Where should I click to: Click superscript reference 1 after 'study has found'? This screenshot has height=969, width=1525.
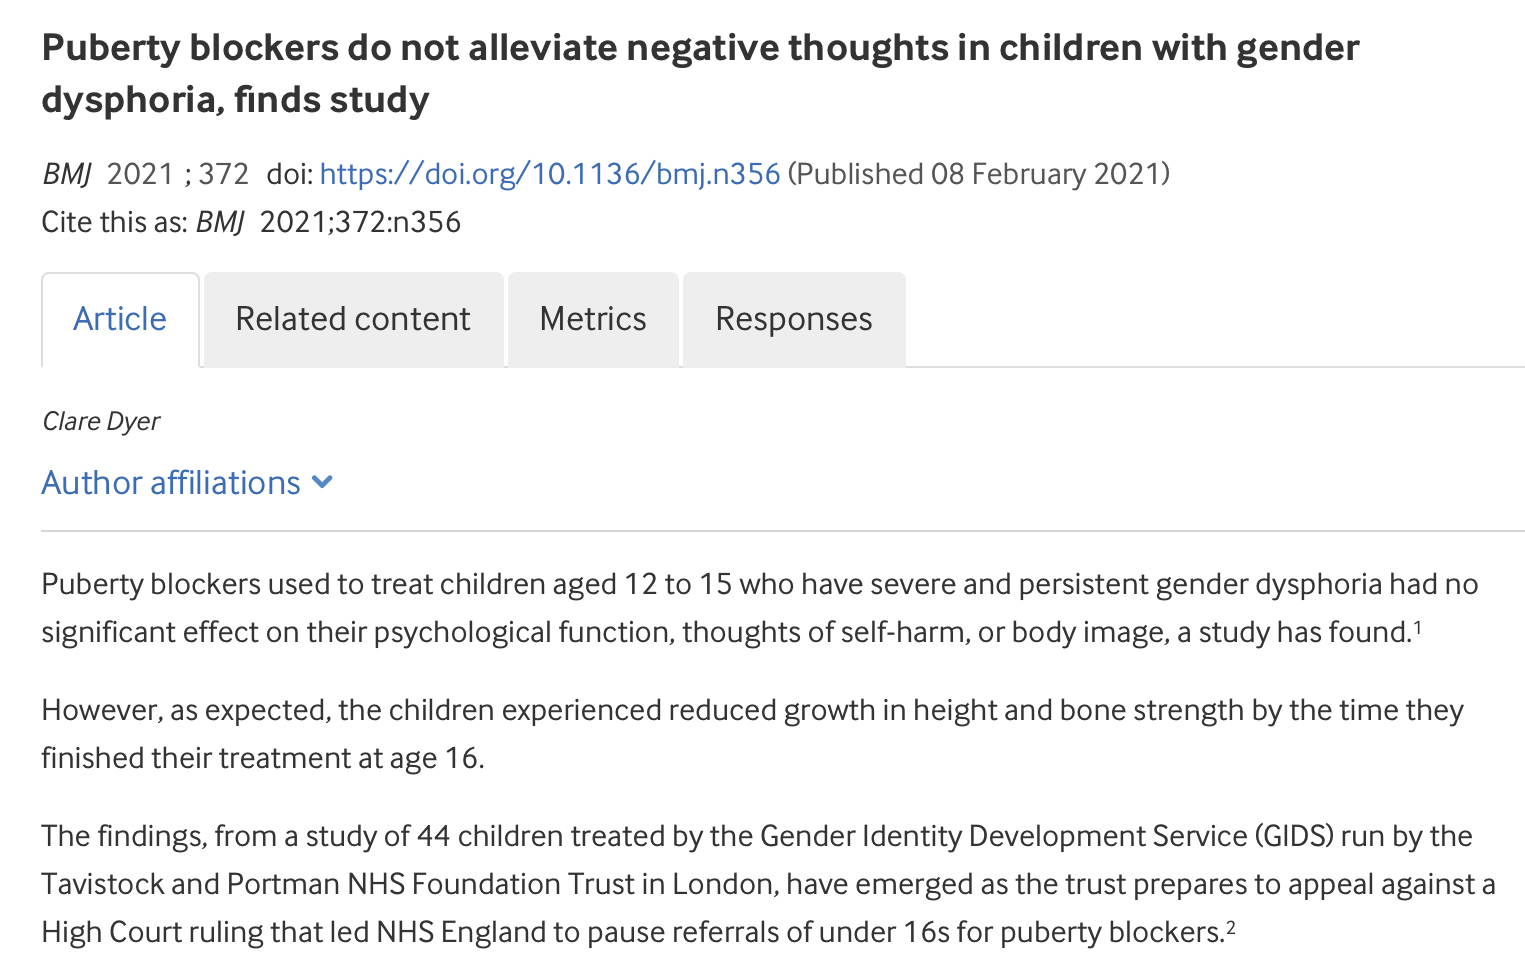coord(1417,627)
